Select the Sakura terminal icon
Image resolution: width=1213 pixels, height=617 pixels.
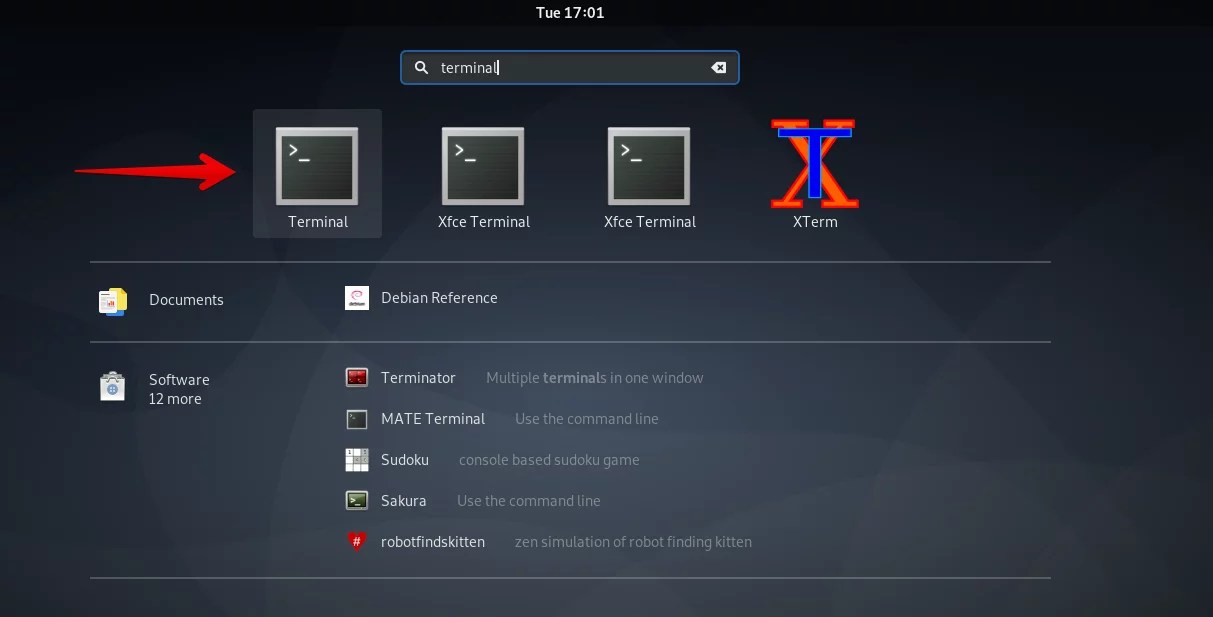pos(357,501)
